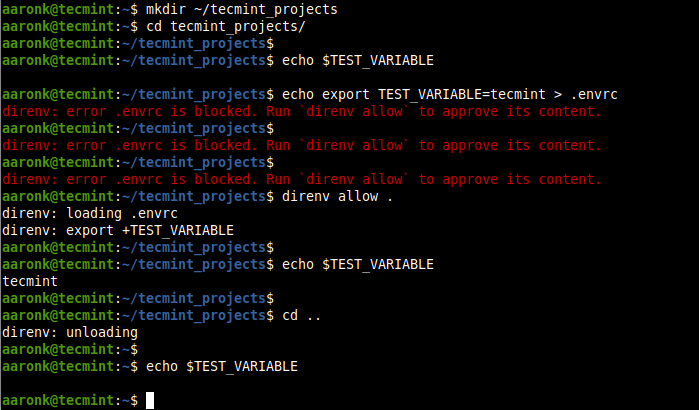699x410 pixels.
Task: Click the terminal cursor block on the last prompt
Action: click(150, 400)
